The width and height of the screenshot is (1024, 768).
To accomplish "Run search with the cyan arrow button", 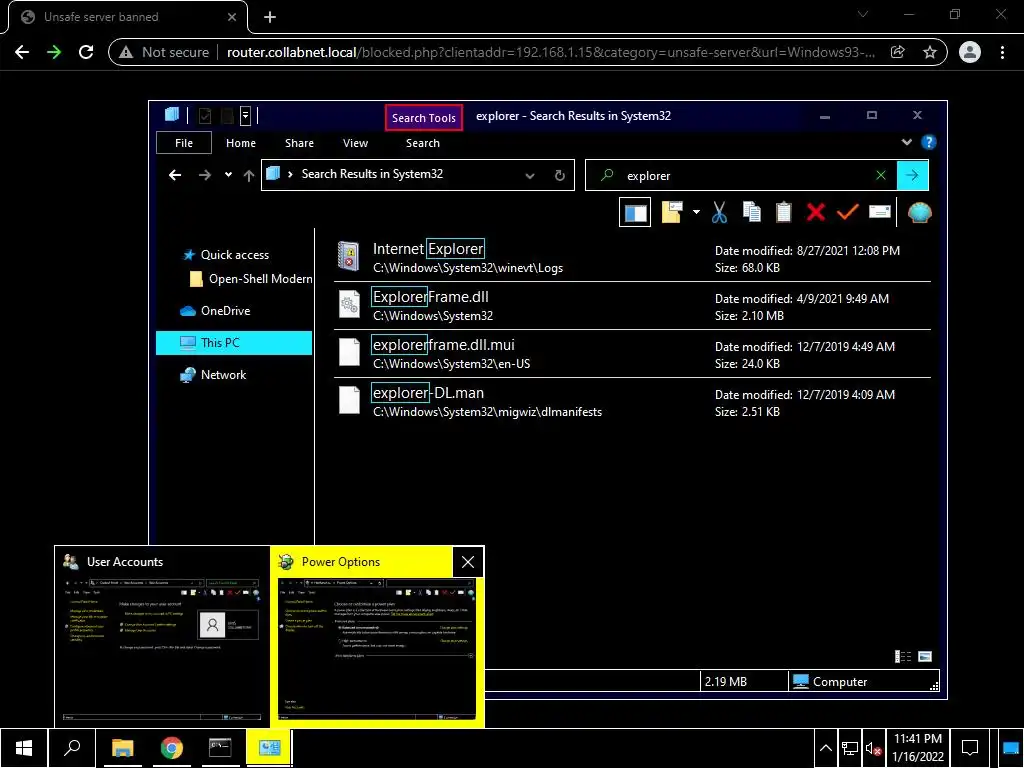I will click(x=912, y=175).
